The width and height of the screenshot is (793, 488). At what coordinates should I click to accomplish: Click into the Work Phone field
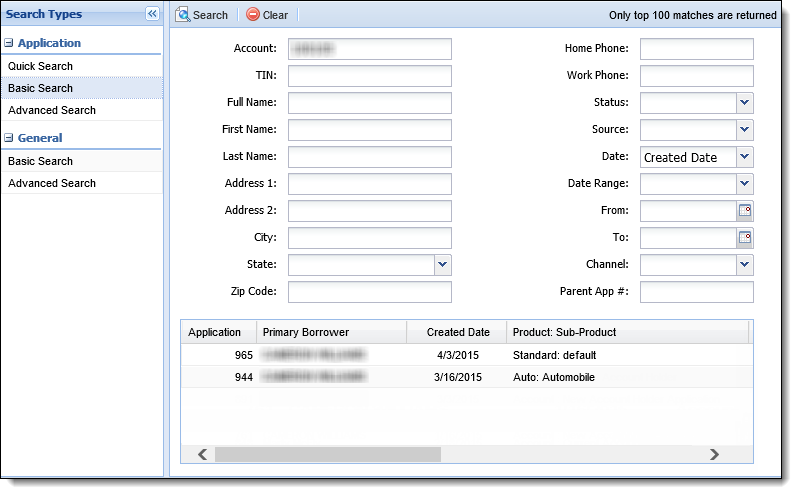pos(696,76)
